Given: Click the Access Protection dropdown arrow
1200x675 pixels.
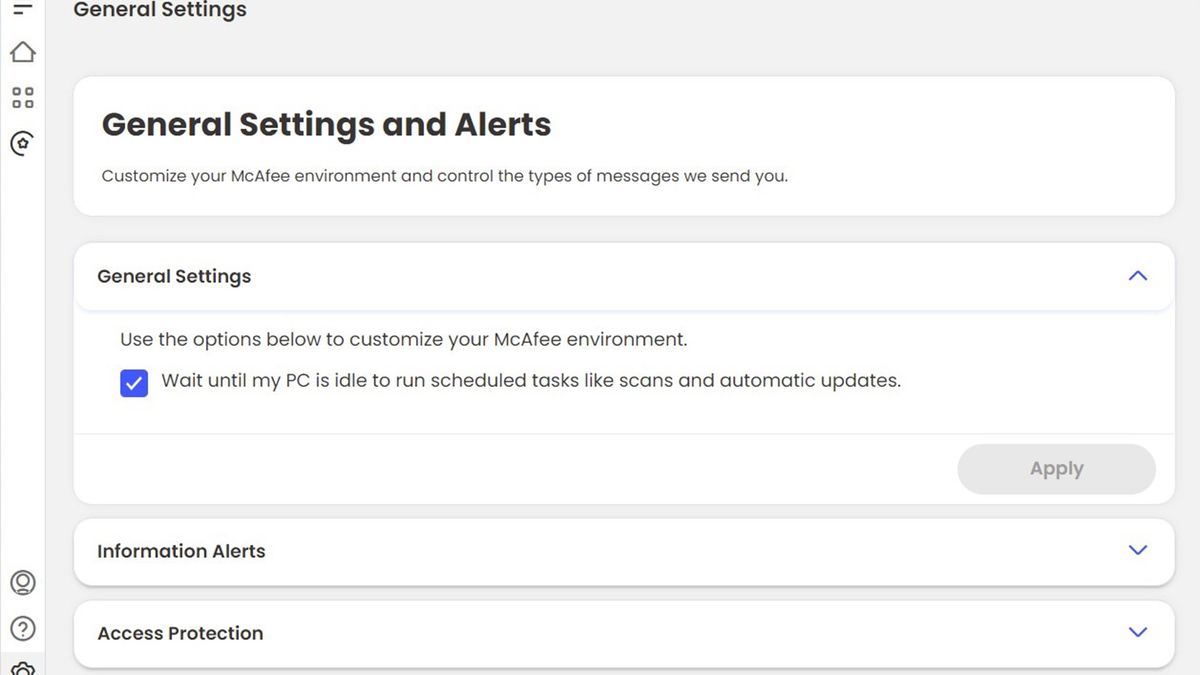Looking at the screenshot, I should 1137,632.
